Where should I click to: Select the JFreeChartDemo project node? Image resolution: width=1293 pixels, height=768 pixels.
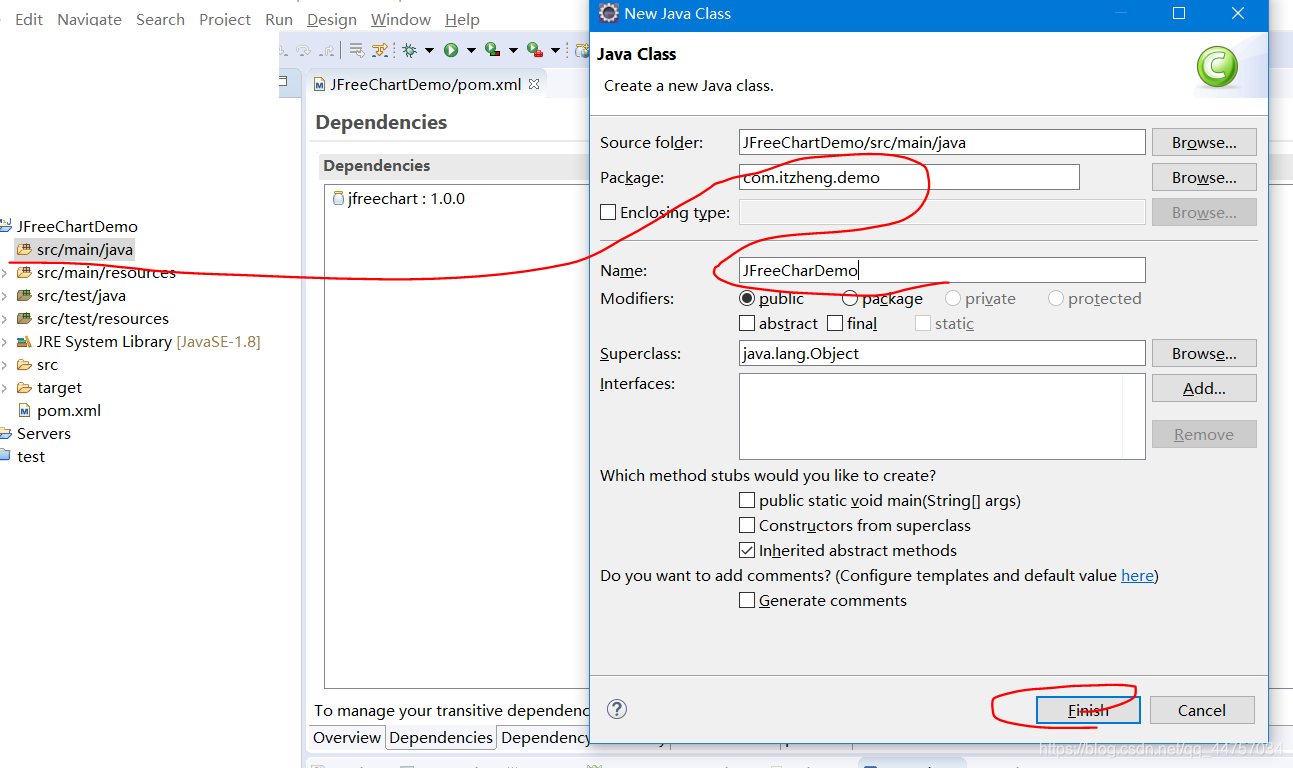tap(77, 226)
